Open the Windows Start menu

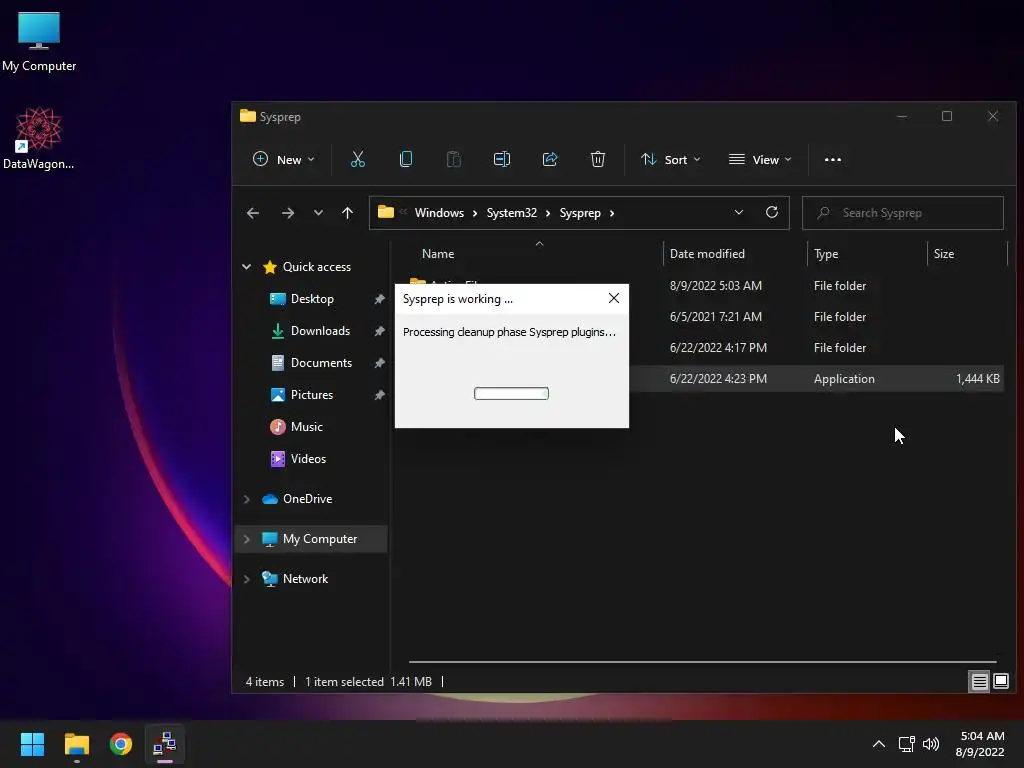pyautogui.click(x=32, y=744)
